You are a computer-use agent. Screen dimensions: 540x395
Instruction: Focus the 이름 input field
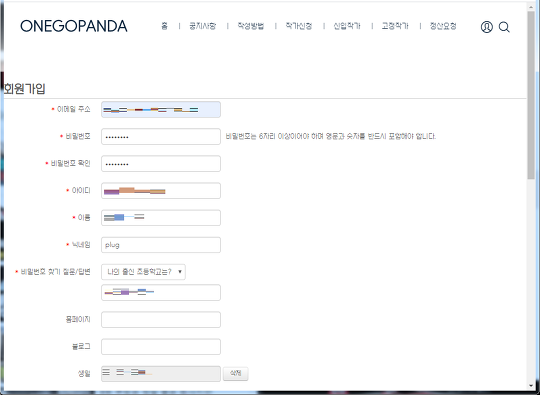pos(161,218)
